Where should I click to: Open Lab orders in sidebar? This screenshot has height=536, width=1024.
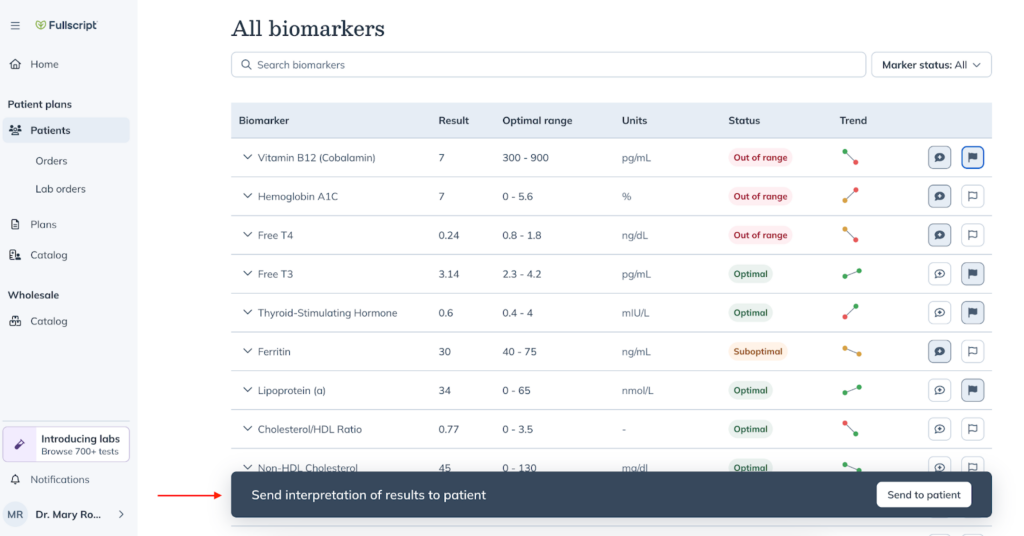tap(60, 189)
